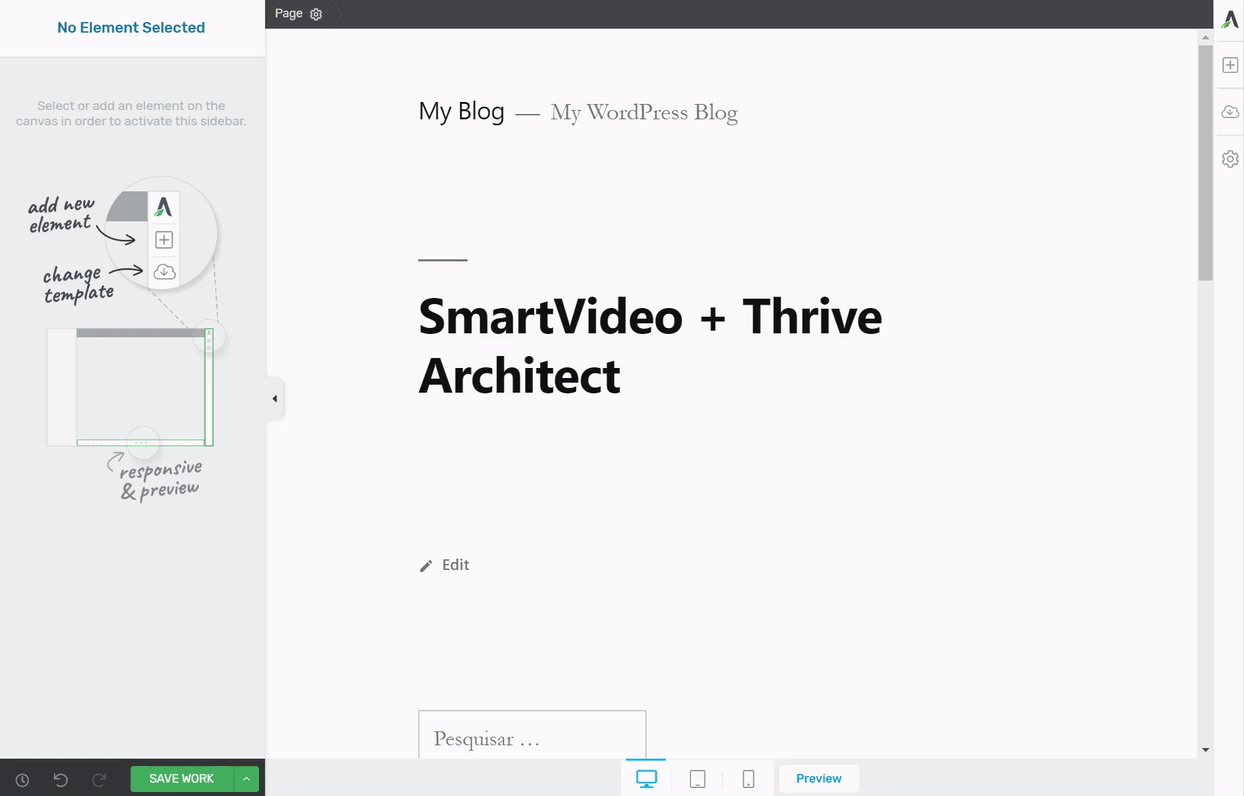The image size is (1244, 796).
Task: Click the No Element Selected header
Action: pyautogui.click(x=131, y=28)
